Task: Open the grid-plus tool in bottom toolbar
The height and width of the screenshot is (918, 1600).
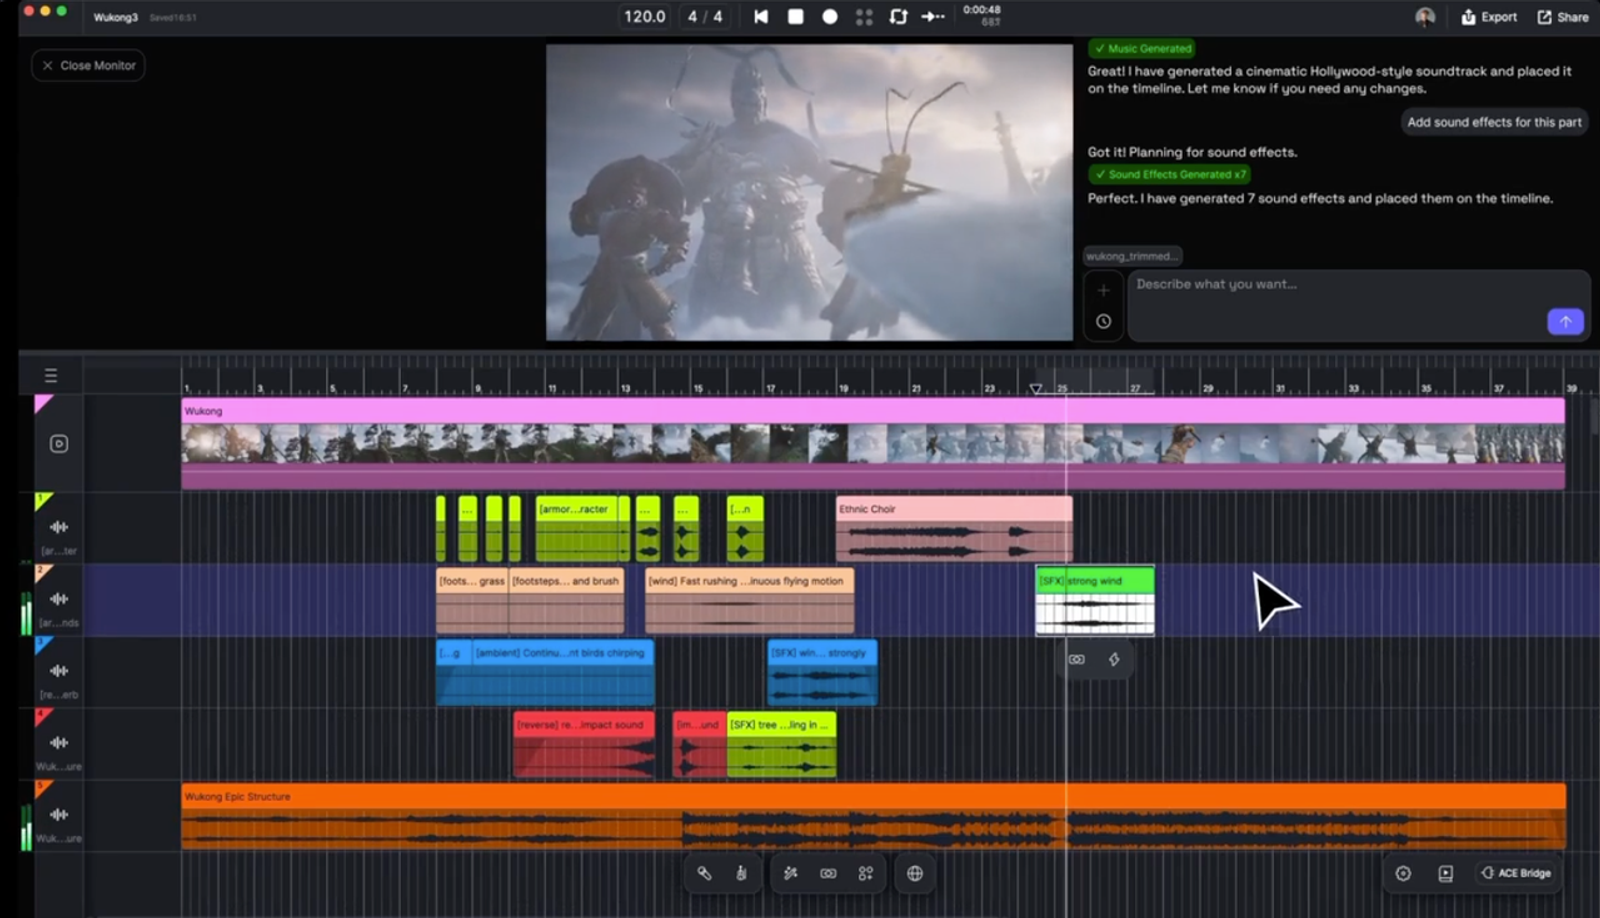Action: coord(865,873)
